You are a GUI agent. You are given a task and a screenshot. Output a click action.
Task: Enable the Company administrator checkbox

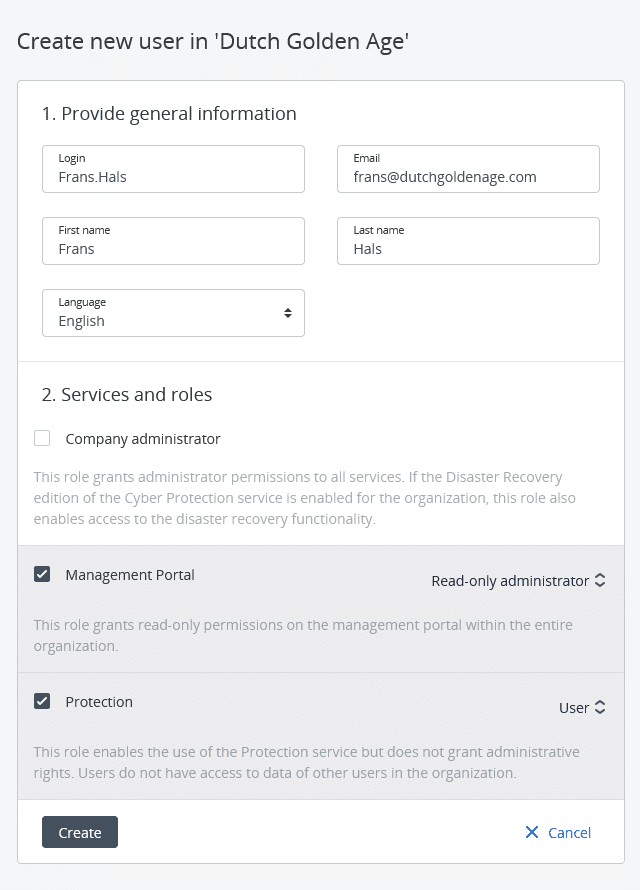pyautogui.click(x=42, y=438)
